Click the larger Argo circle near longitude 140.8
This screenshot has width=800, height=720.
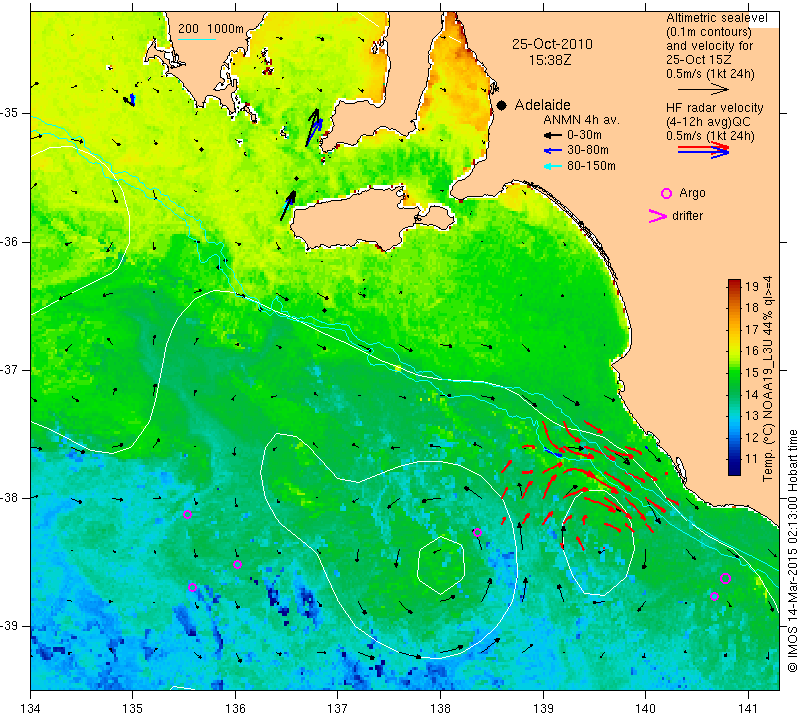[726, 578]
